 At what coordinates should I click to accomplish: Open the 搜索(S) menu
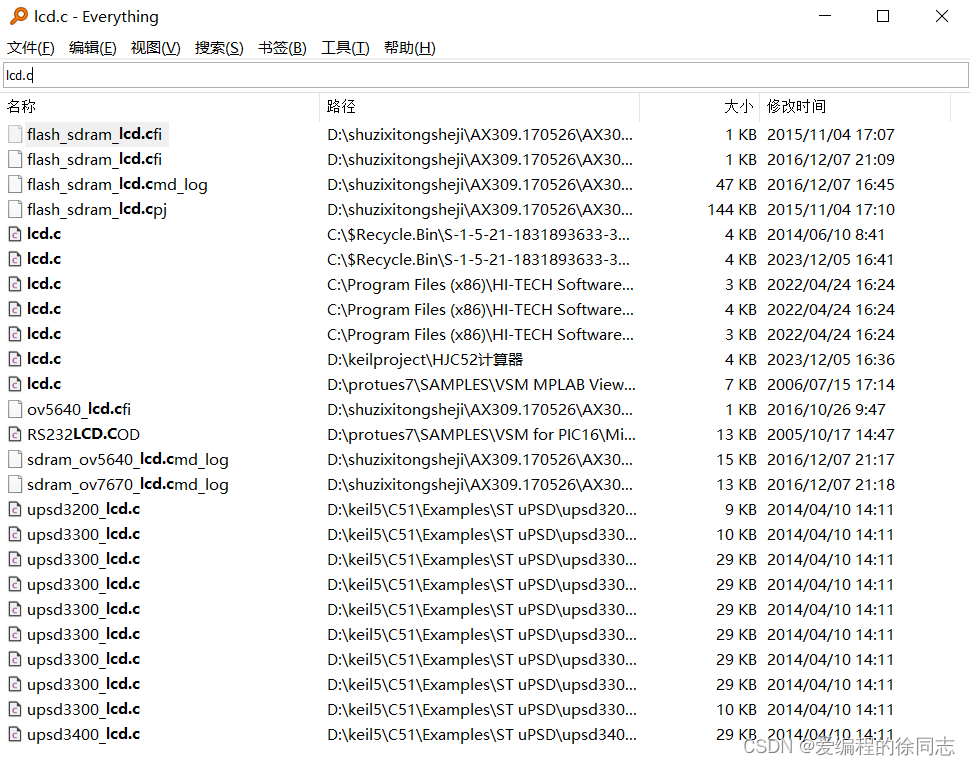(x=218, y=47)
